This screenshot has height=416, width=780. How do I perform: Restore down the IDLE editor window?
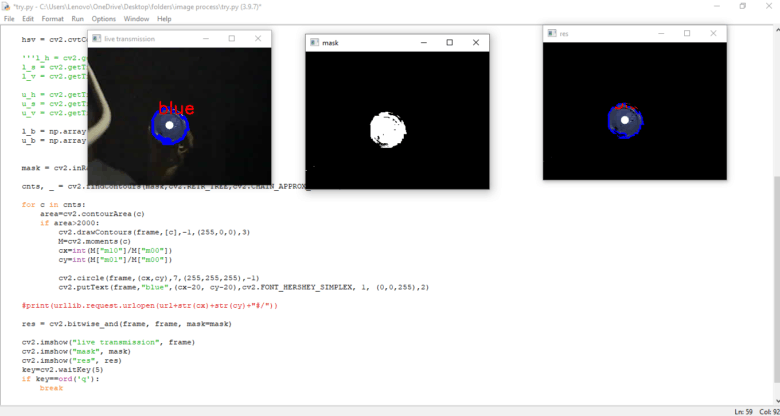pyautogui.click(x=743, y=6)
